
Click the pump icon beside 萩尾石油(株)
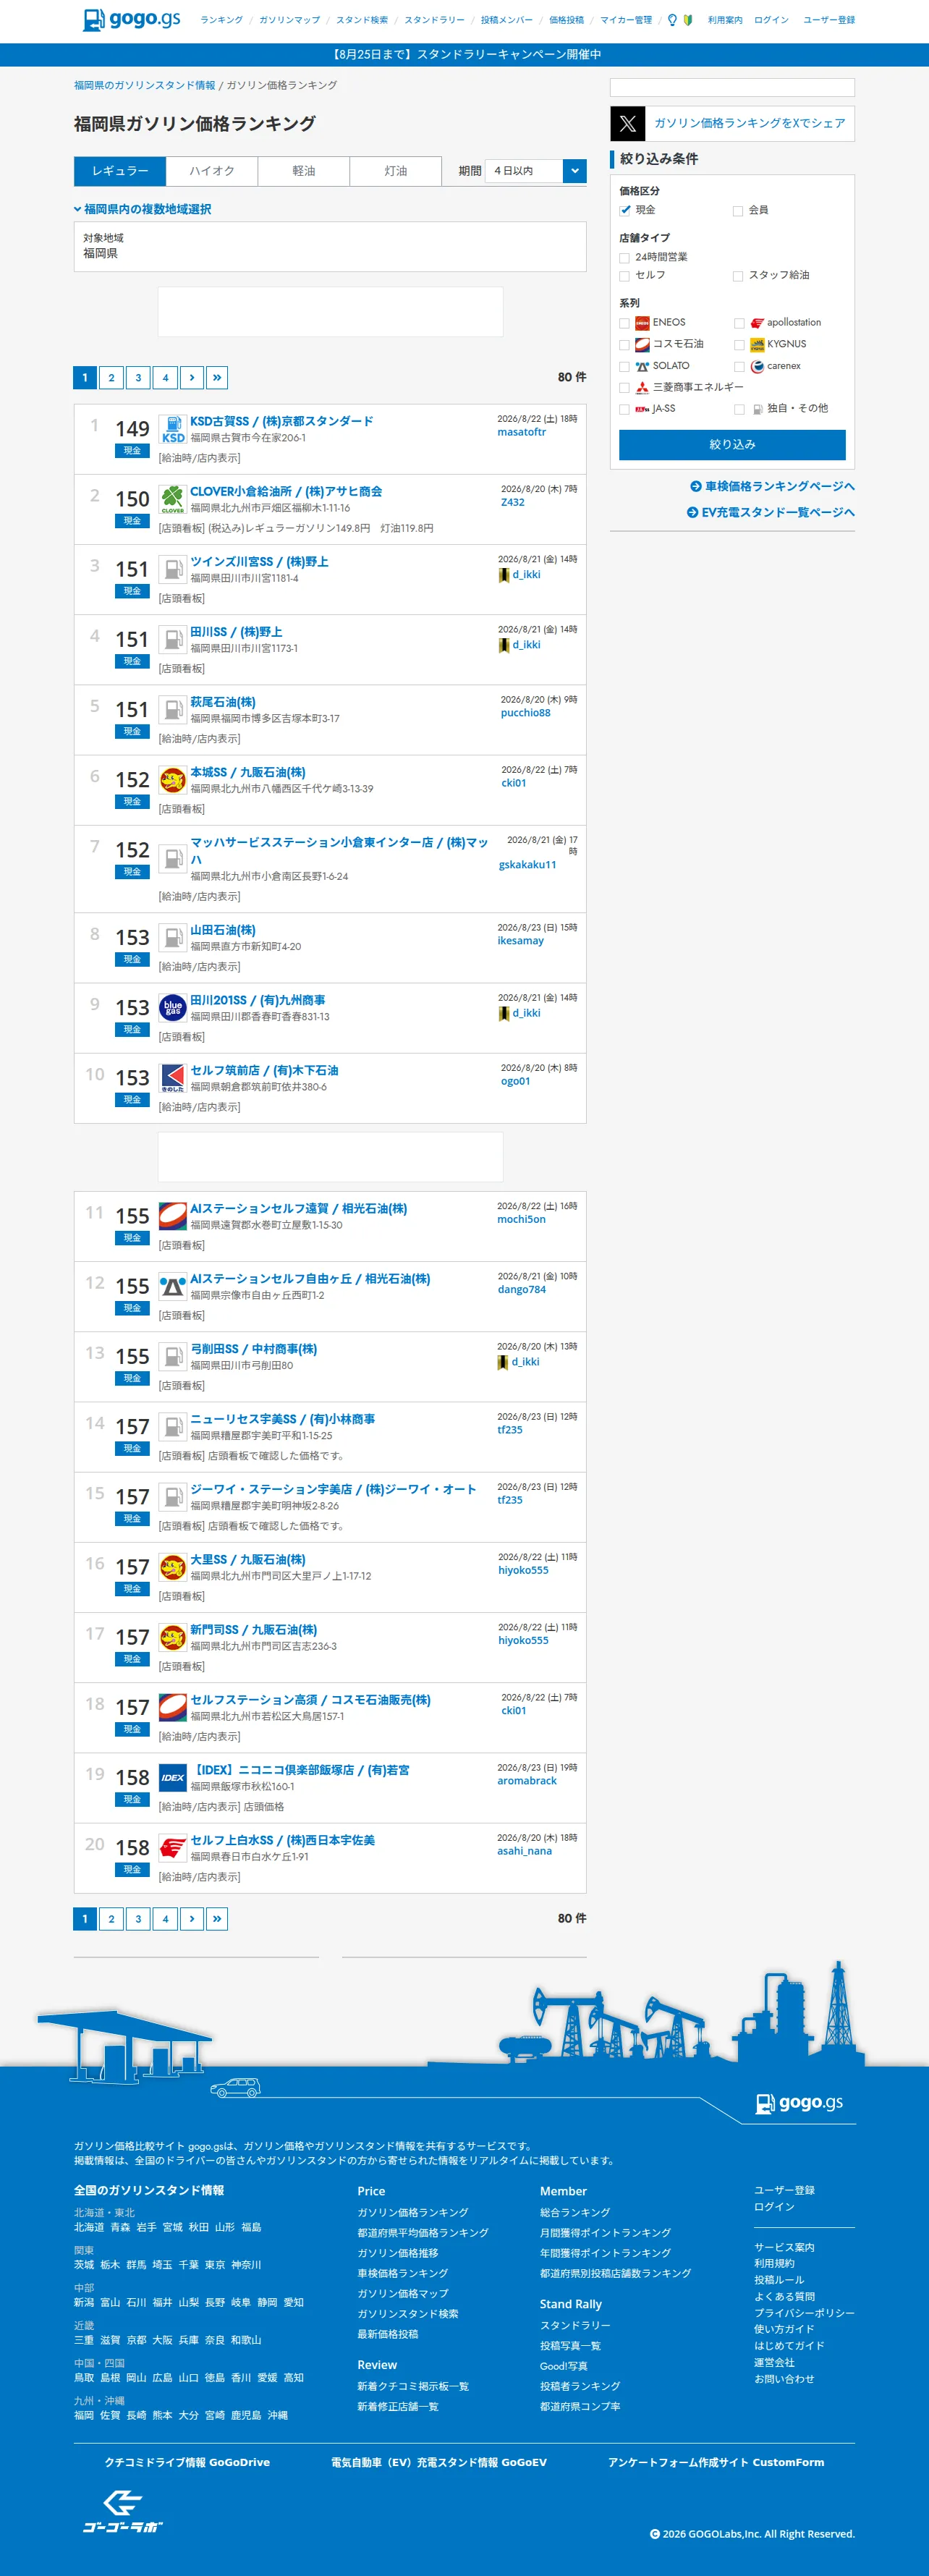[173, 710]
